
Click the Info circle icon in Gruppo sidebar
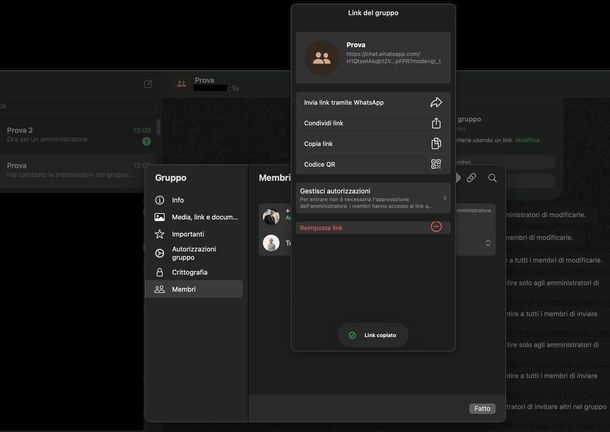click(x=160, y=200)
